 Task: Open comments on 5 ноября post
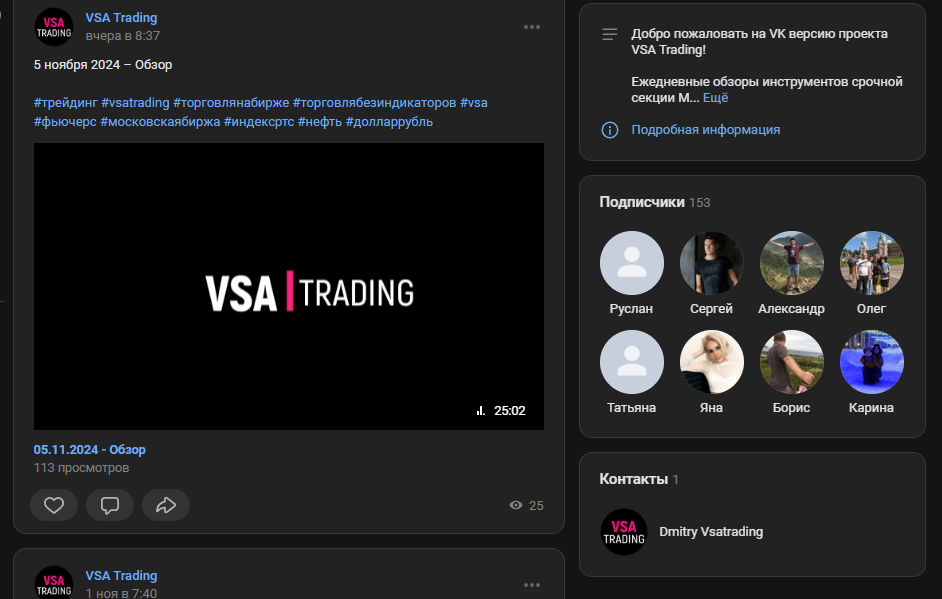110,505
